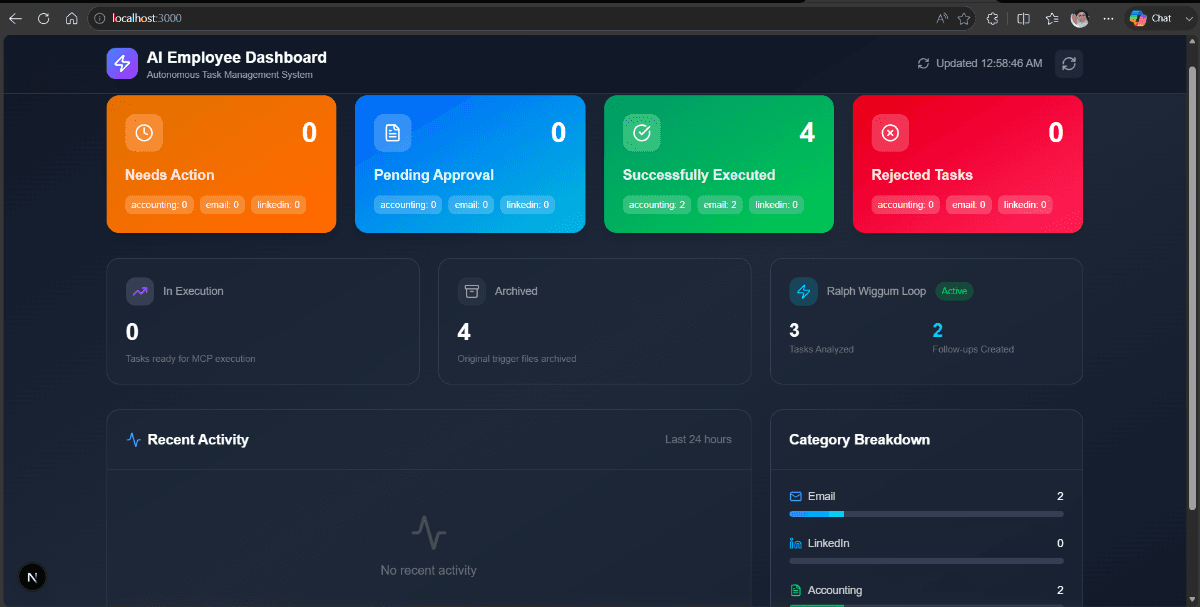
Task: Click accounting: 0 chip under Rejected Tasks
Action: click(x=906, y=204)
